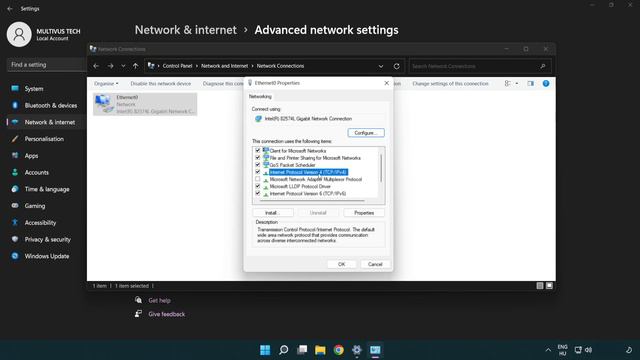Open File Explorer from taskbar
The width and height of the screenshot is (640, 360).
(x=320, y=350)
